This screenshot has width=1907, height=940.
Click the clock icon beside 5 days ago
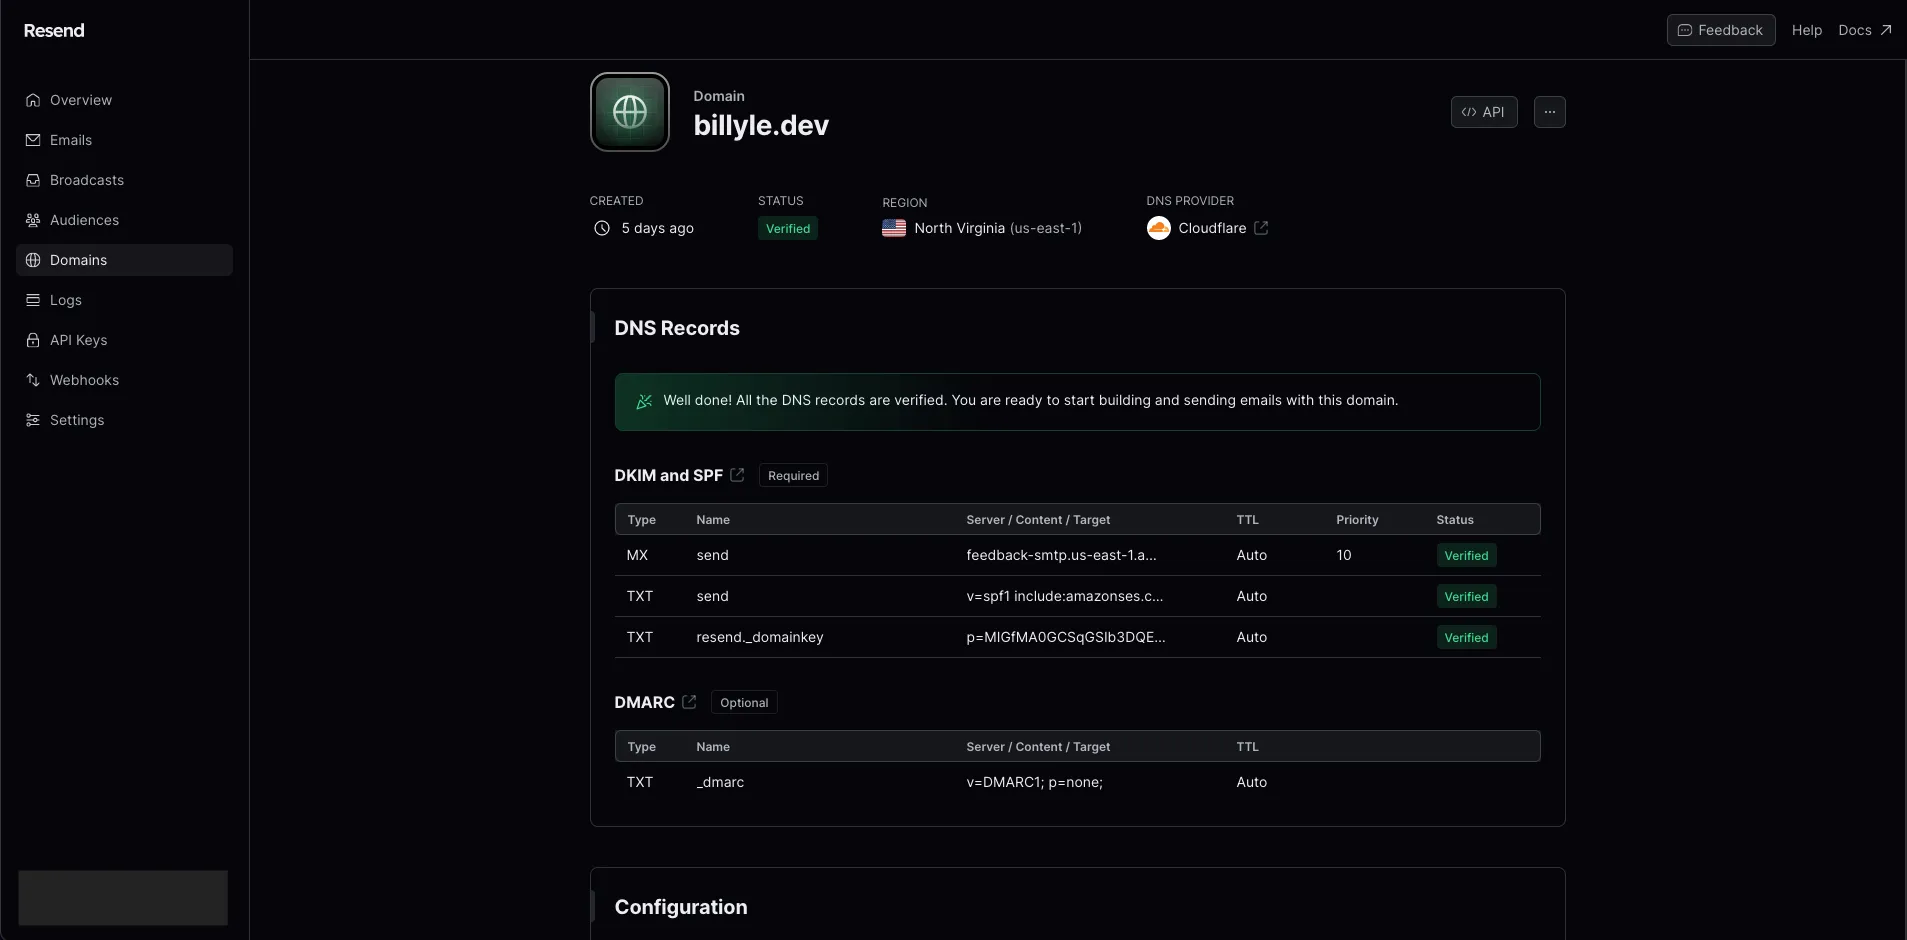[602, 228]
